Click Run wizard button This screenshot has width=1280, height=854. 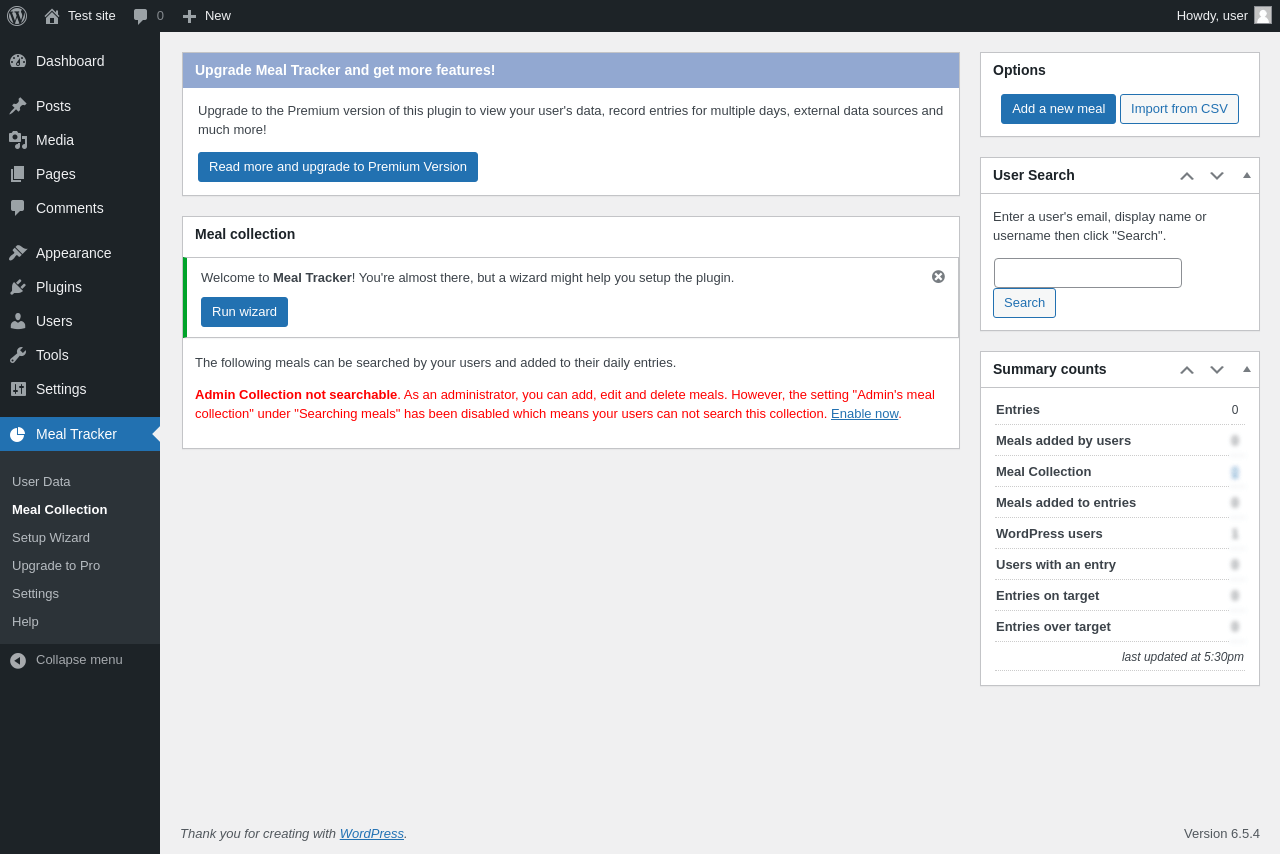(244, 312)
